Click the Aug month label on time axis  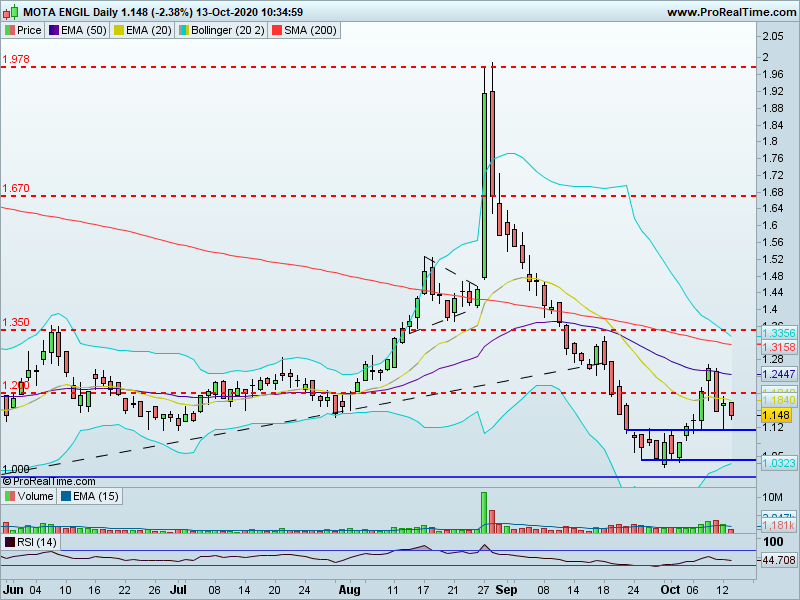[x=349, y=590]
